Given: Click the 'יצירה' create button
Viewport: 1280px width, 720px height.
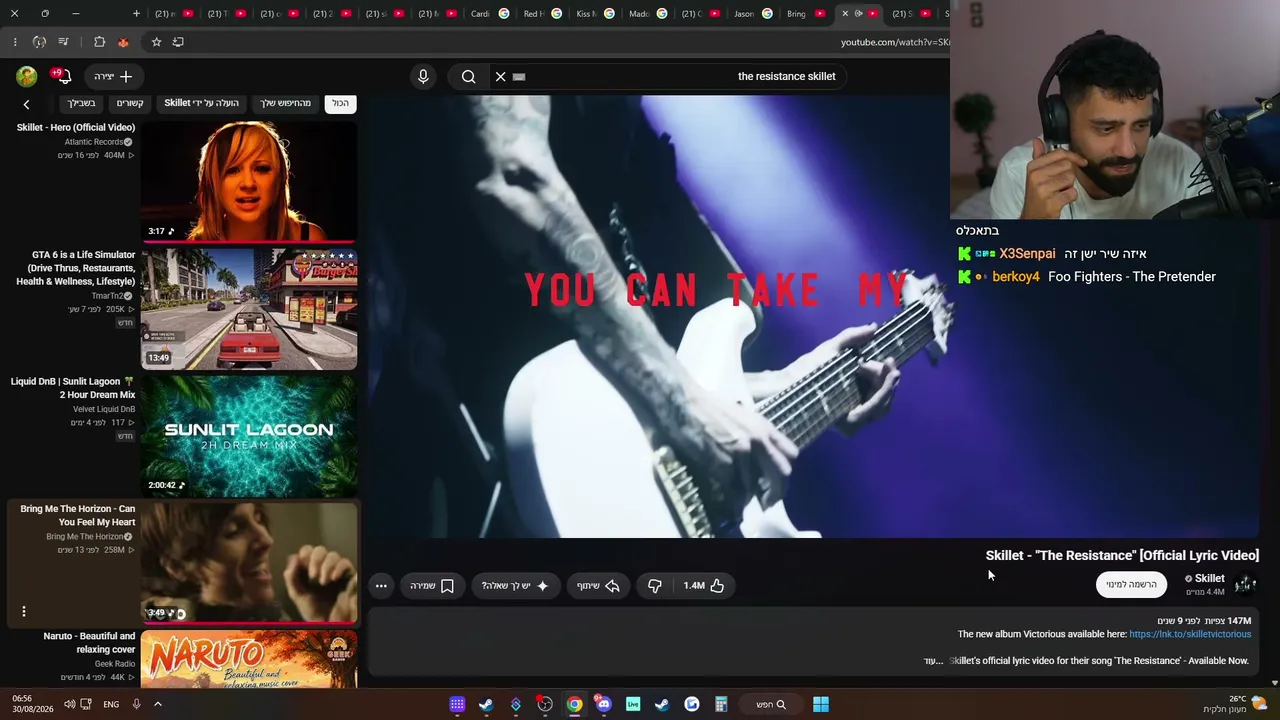Looking at the screenshot, I should click(x=113, y=76).
